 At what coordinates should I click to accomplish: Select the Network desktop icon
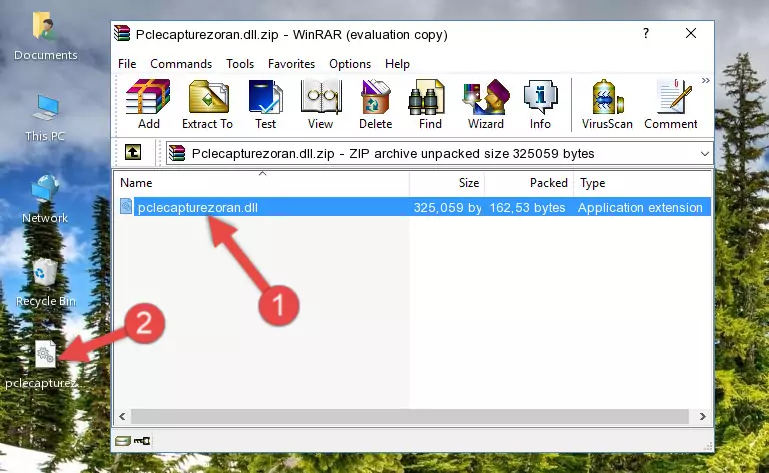point(45,199)
